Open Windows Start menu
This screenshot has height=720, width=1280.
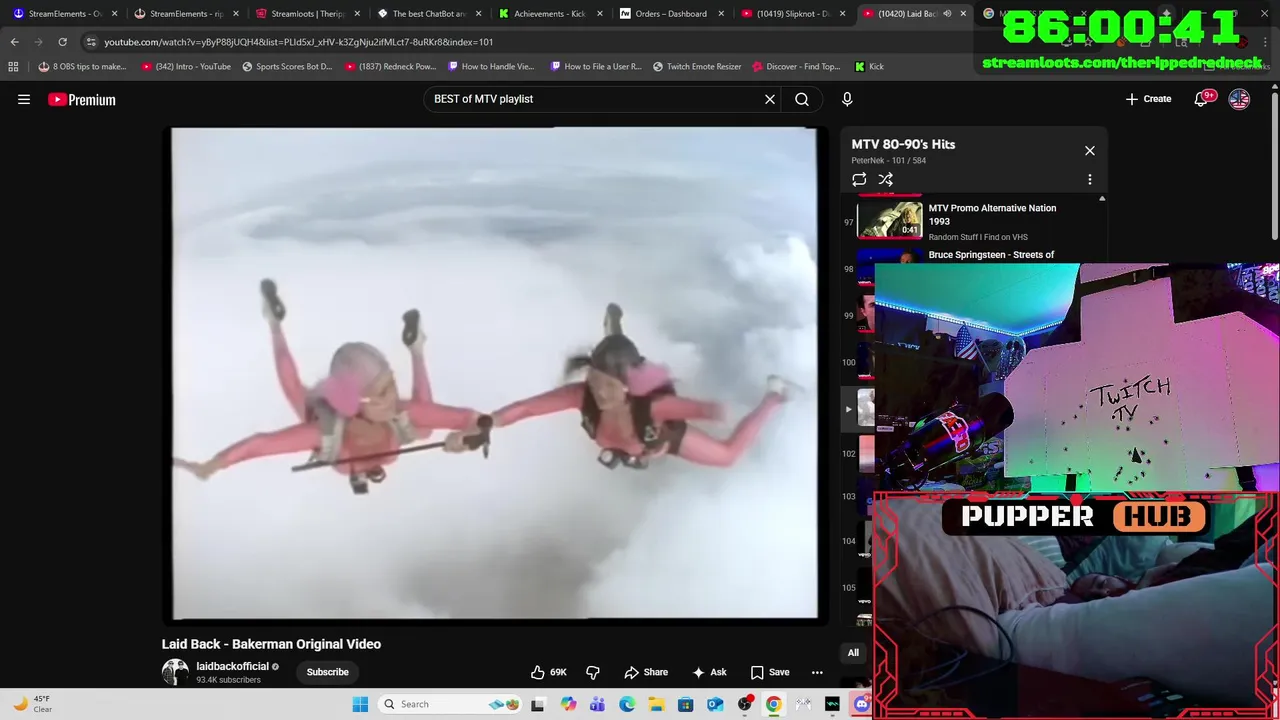[x=360, y=704]
